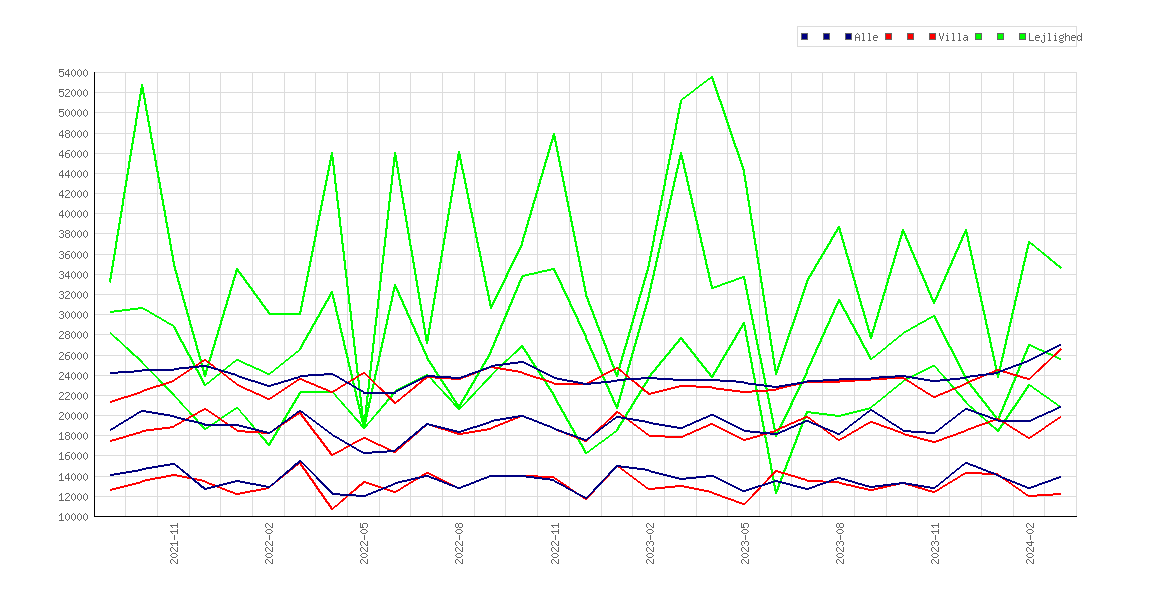Click the red swatch beside the Villa label
1170x600 pixels.
933,37
